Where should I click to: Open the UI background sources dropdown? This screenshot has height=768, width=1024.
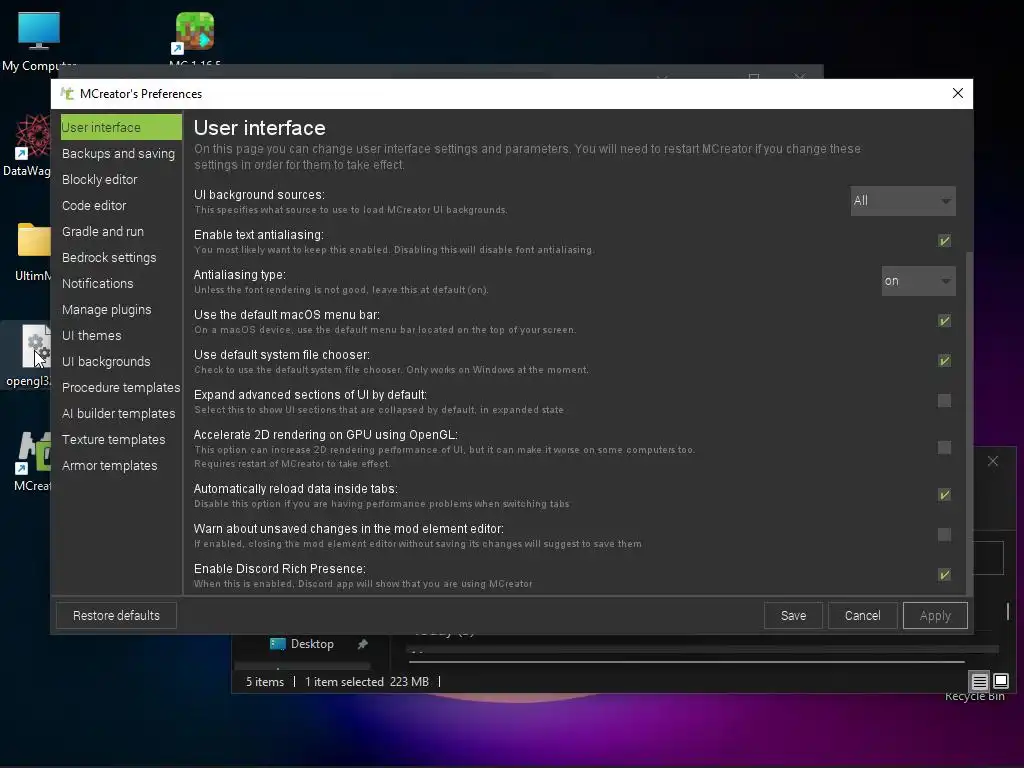(903, 201)
